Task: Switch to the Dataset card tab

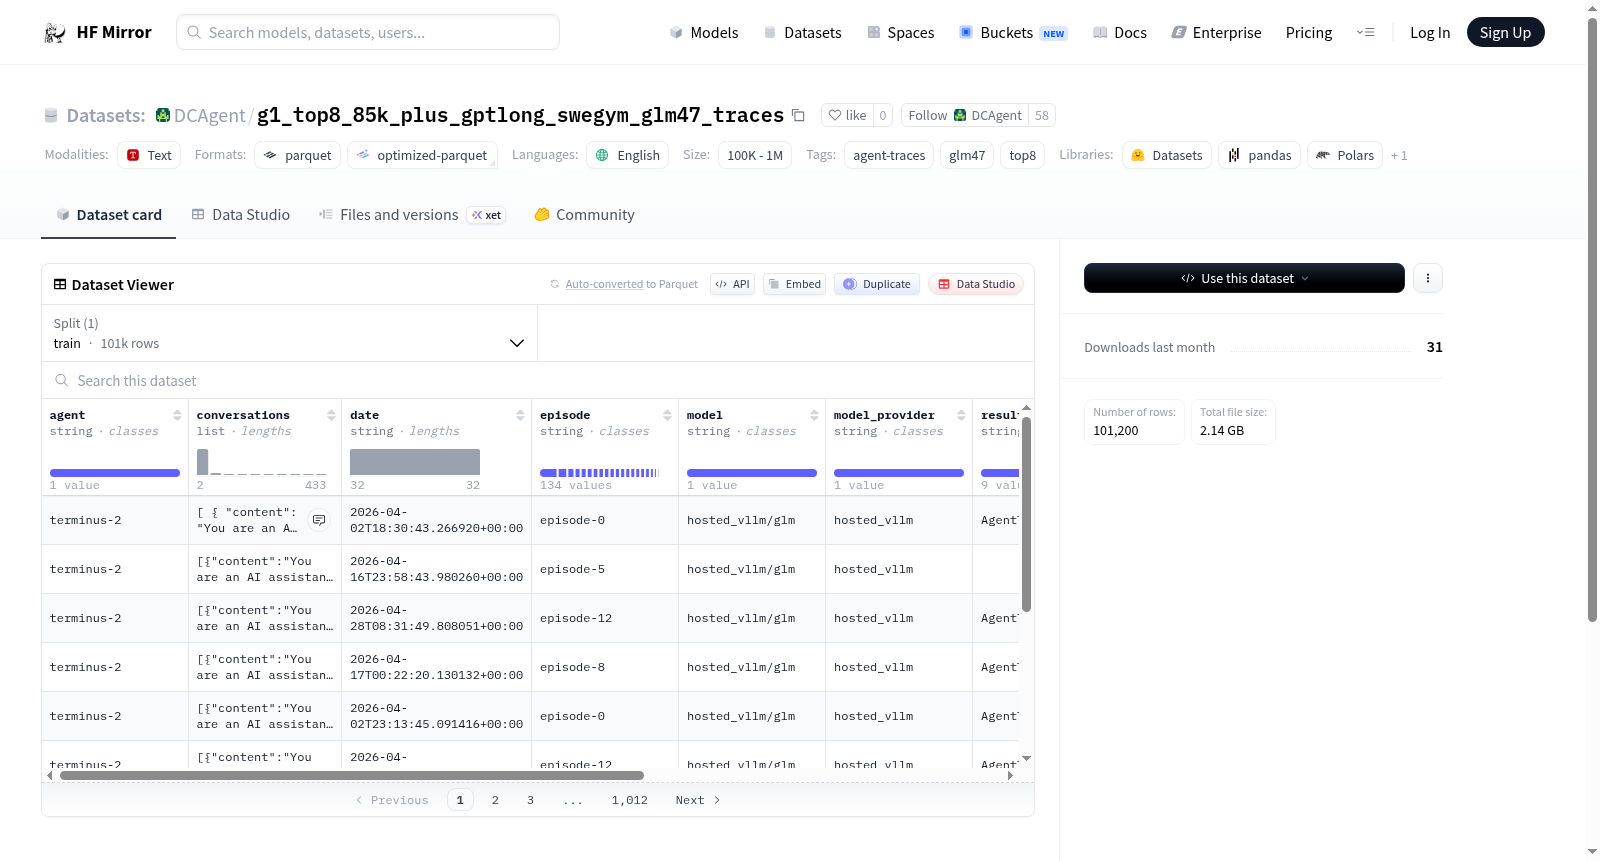Action: (x=108, y=215)
